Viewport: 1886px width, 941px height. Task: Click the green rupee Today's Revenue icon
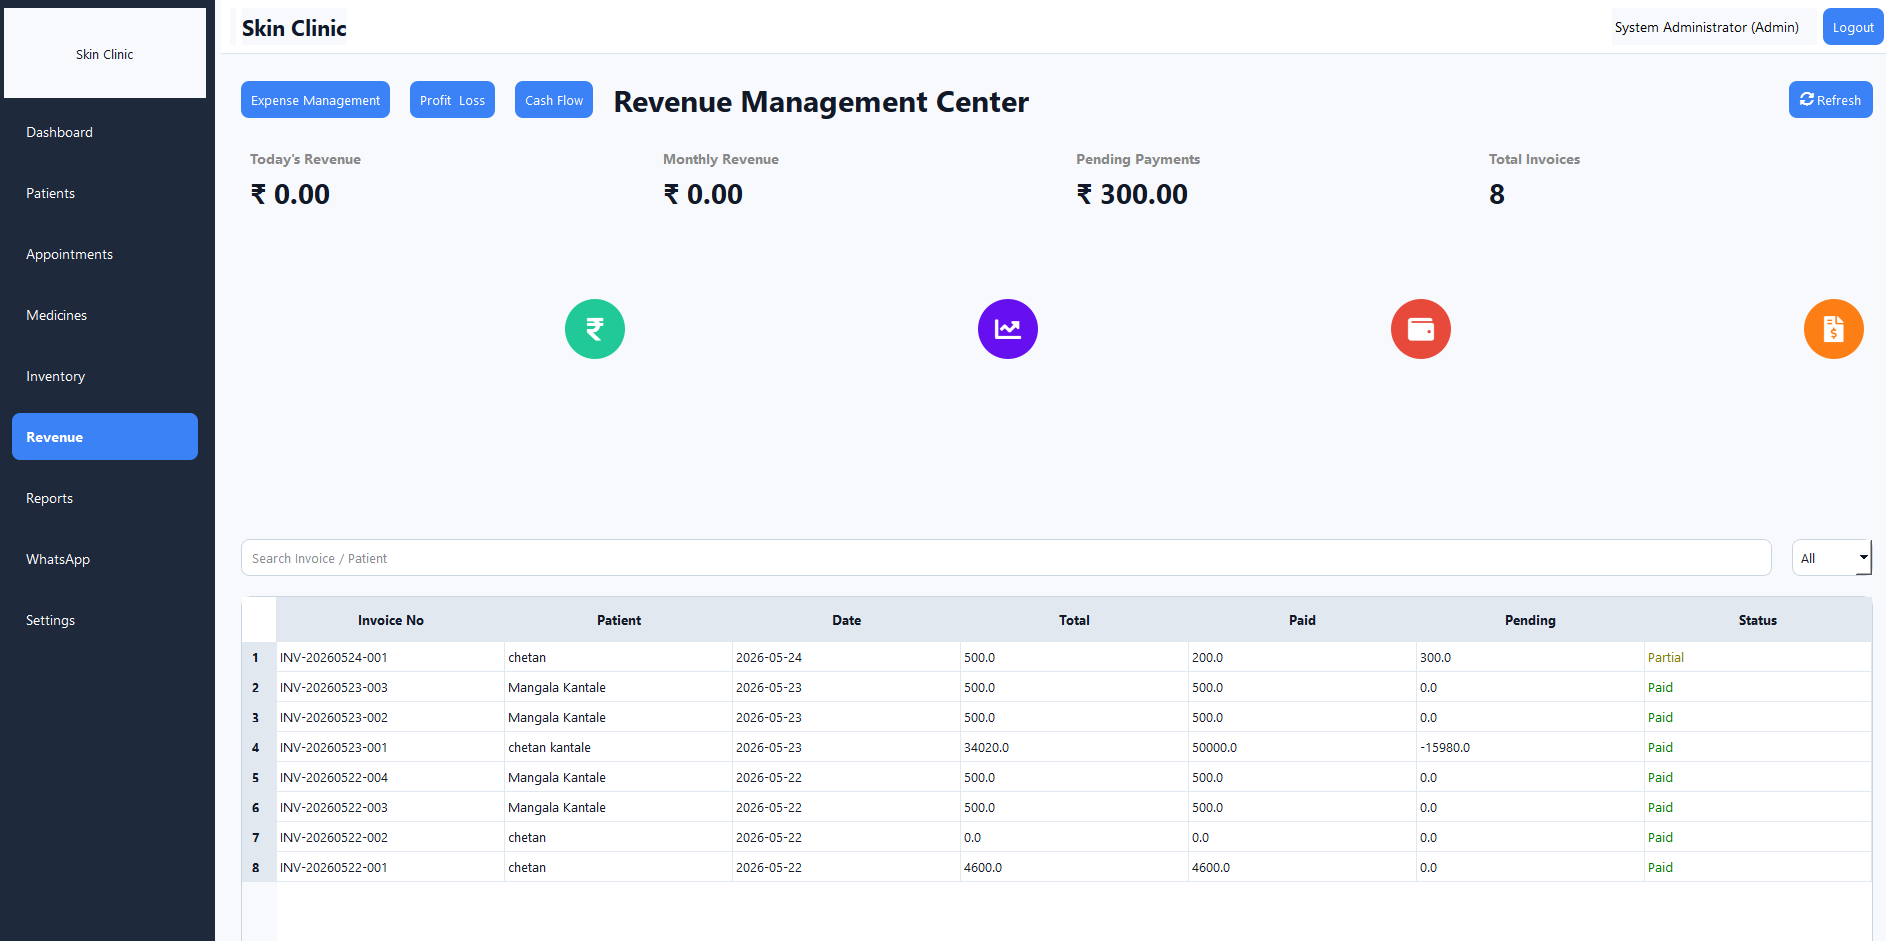click(595, 329)
